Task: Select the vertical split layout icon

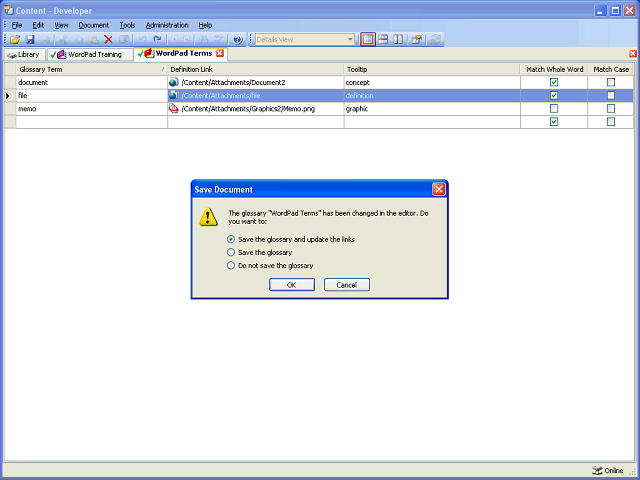Action: [398, 40]
